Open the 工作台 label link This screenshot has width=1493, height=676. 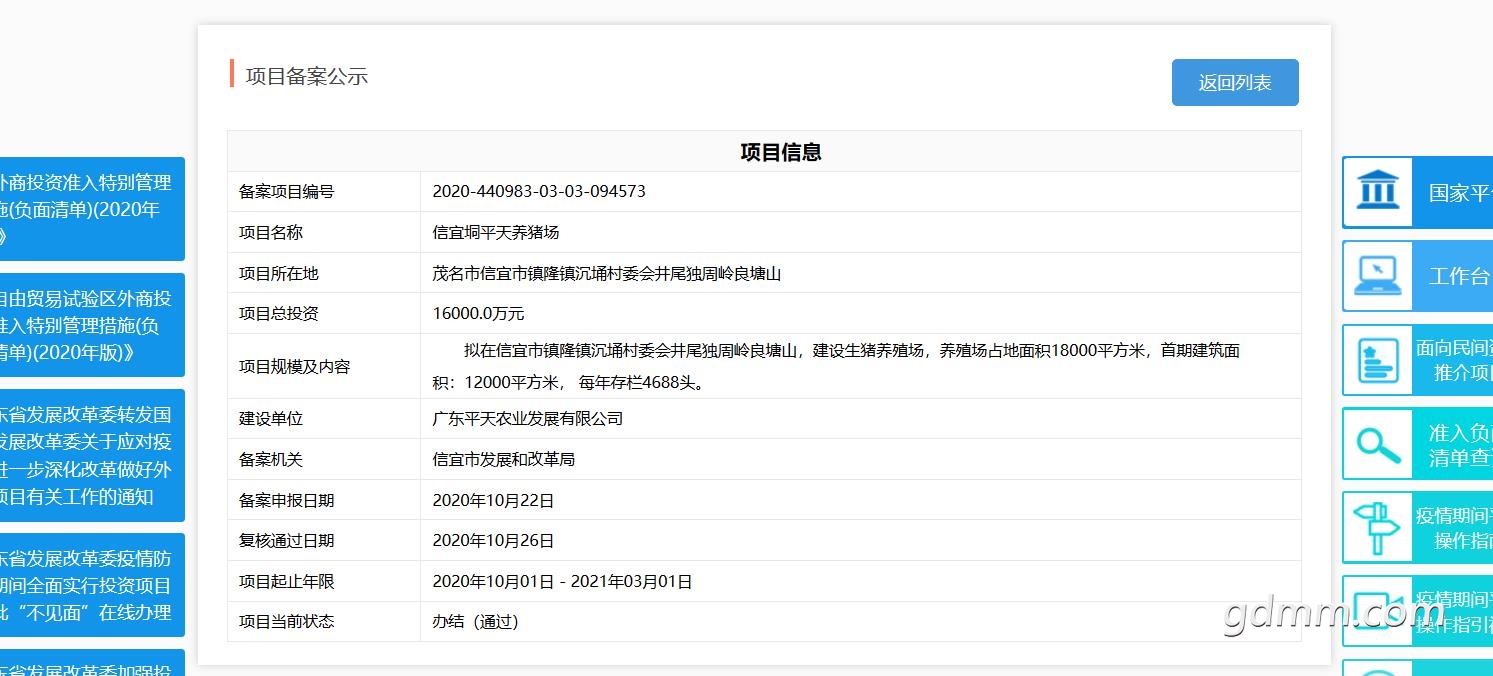pos(1460,276)
